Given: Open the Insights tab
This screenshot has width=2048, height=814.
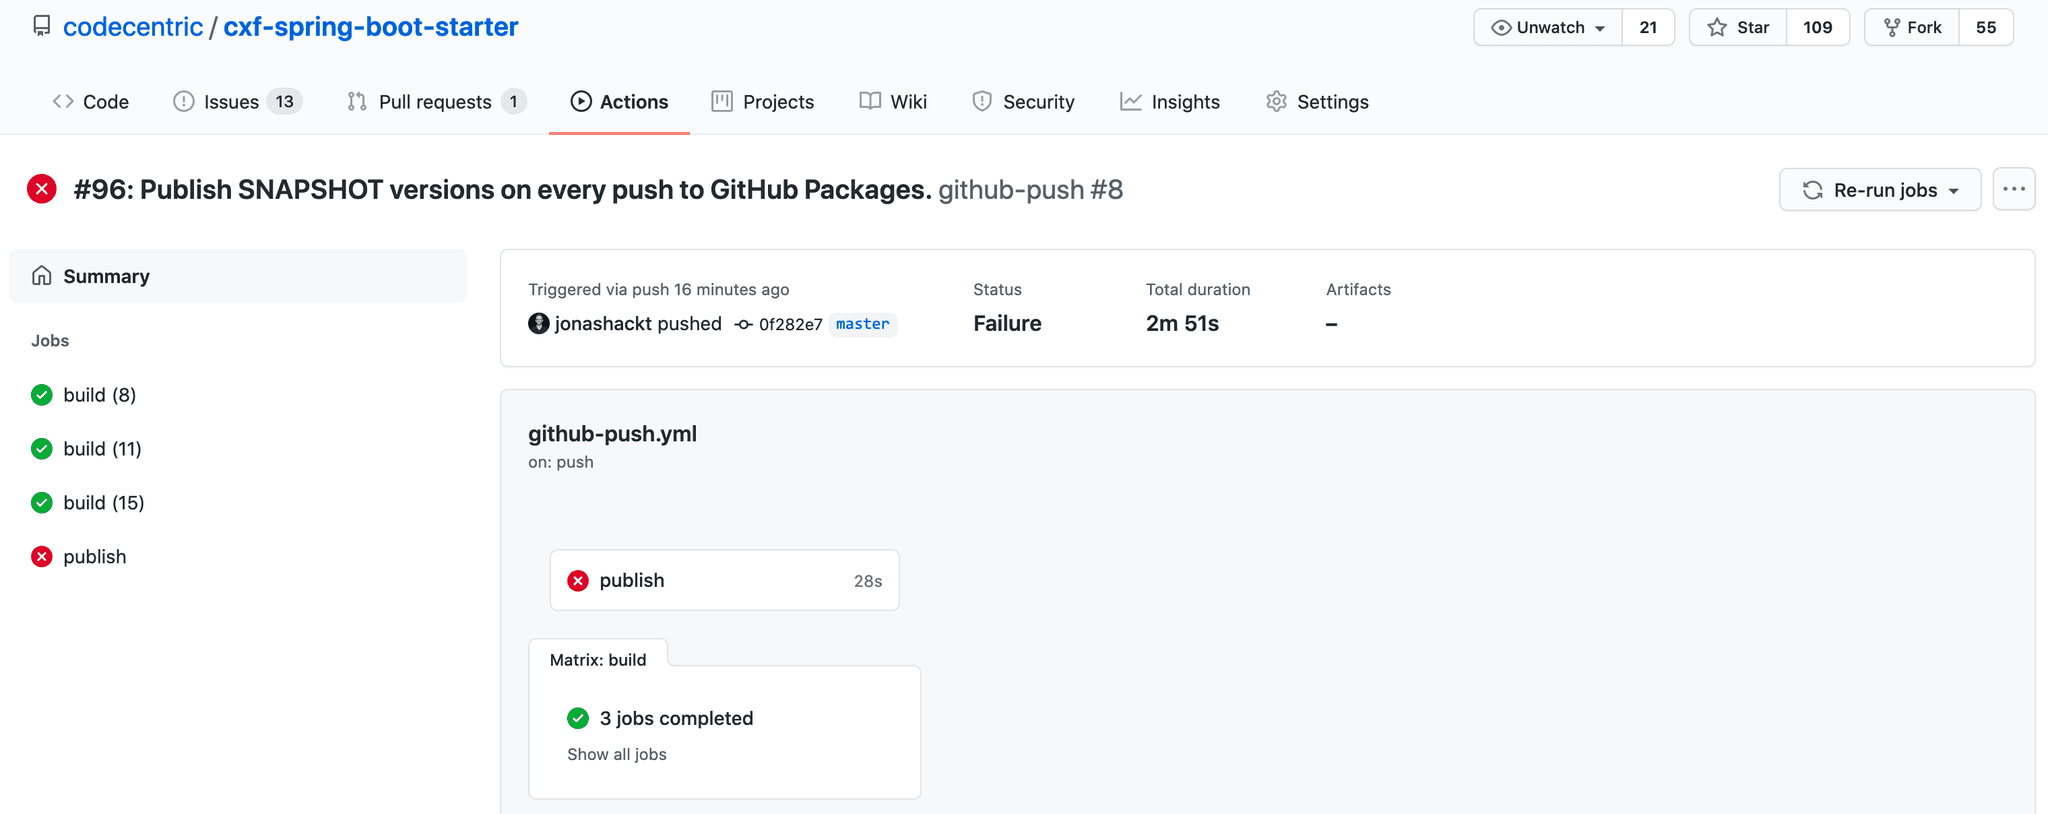Looking at the screenshot, I should click(1170, 102).
